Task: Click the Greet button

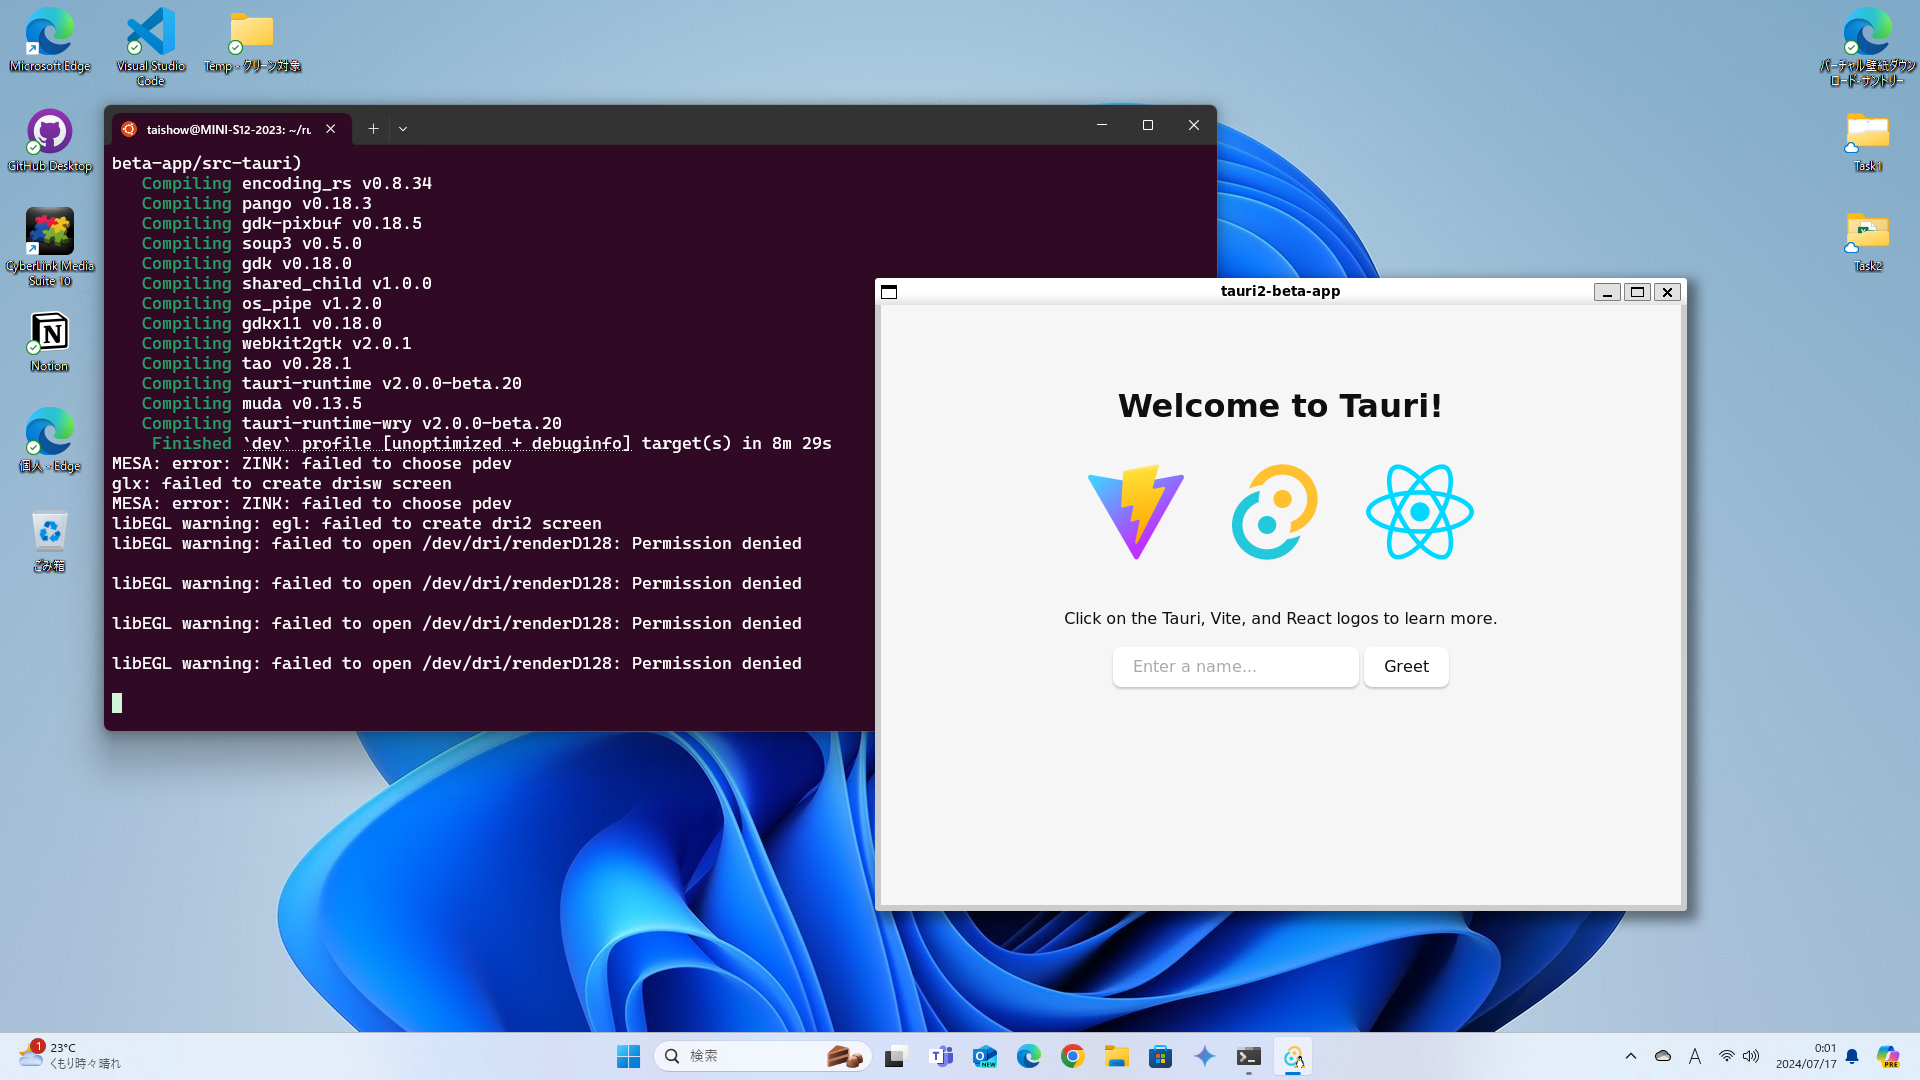Action: coord(1406,666)
